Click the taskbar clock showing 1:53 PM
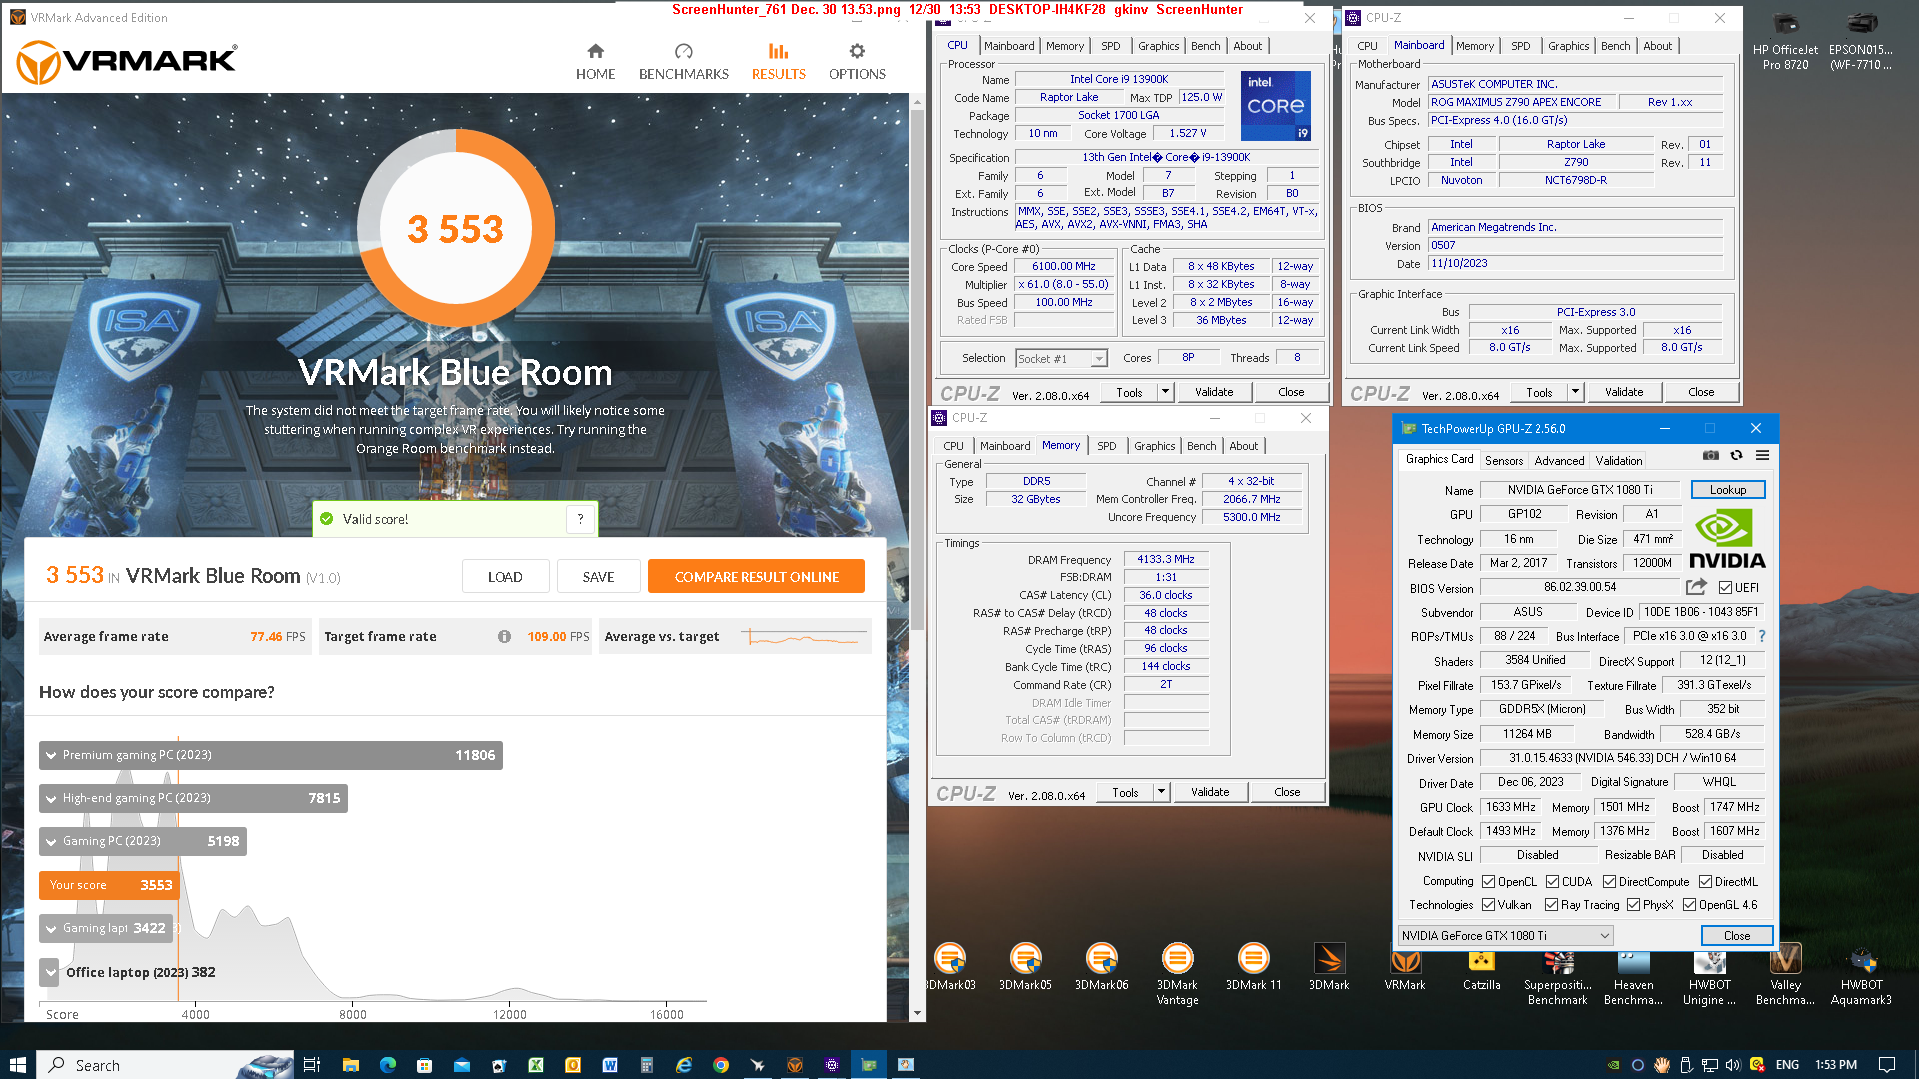This screenshot has width=1919, height=1079. [x=1835, y=1064]
